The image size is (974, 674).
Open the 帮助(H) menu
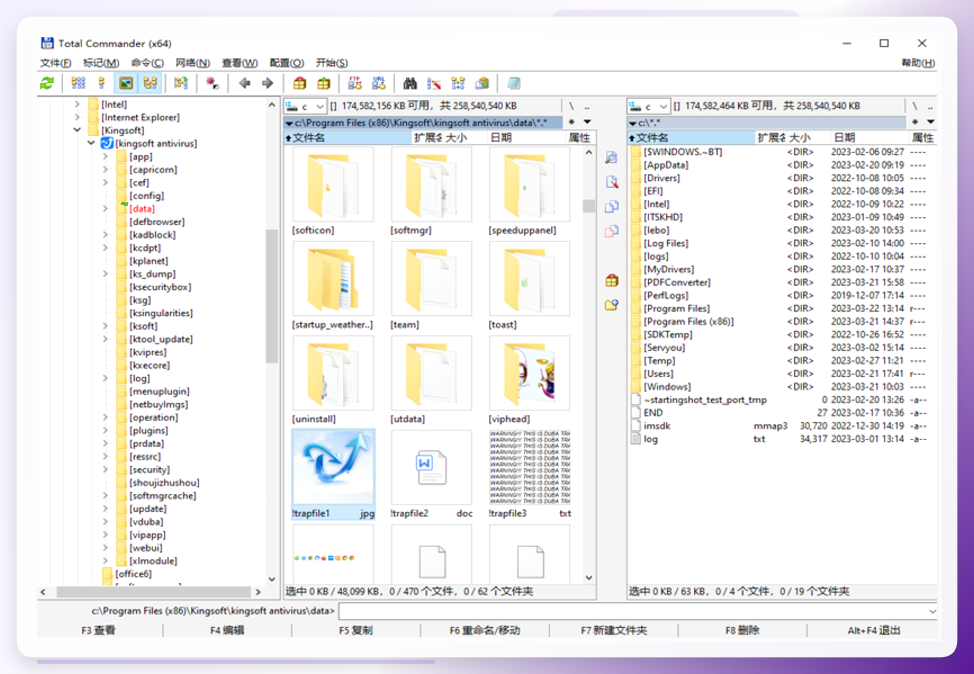point(918,63)
